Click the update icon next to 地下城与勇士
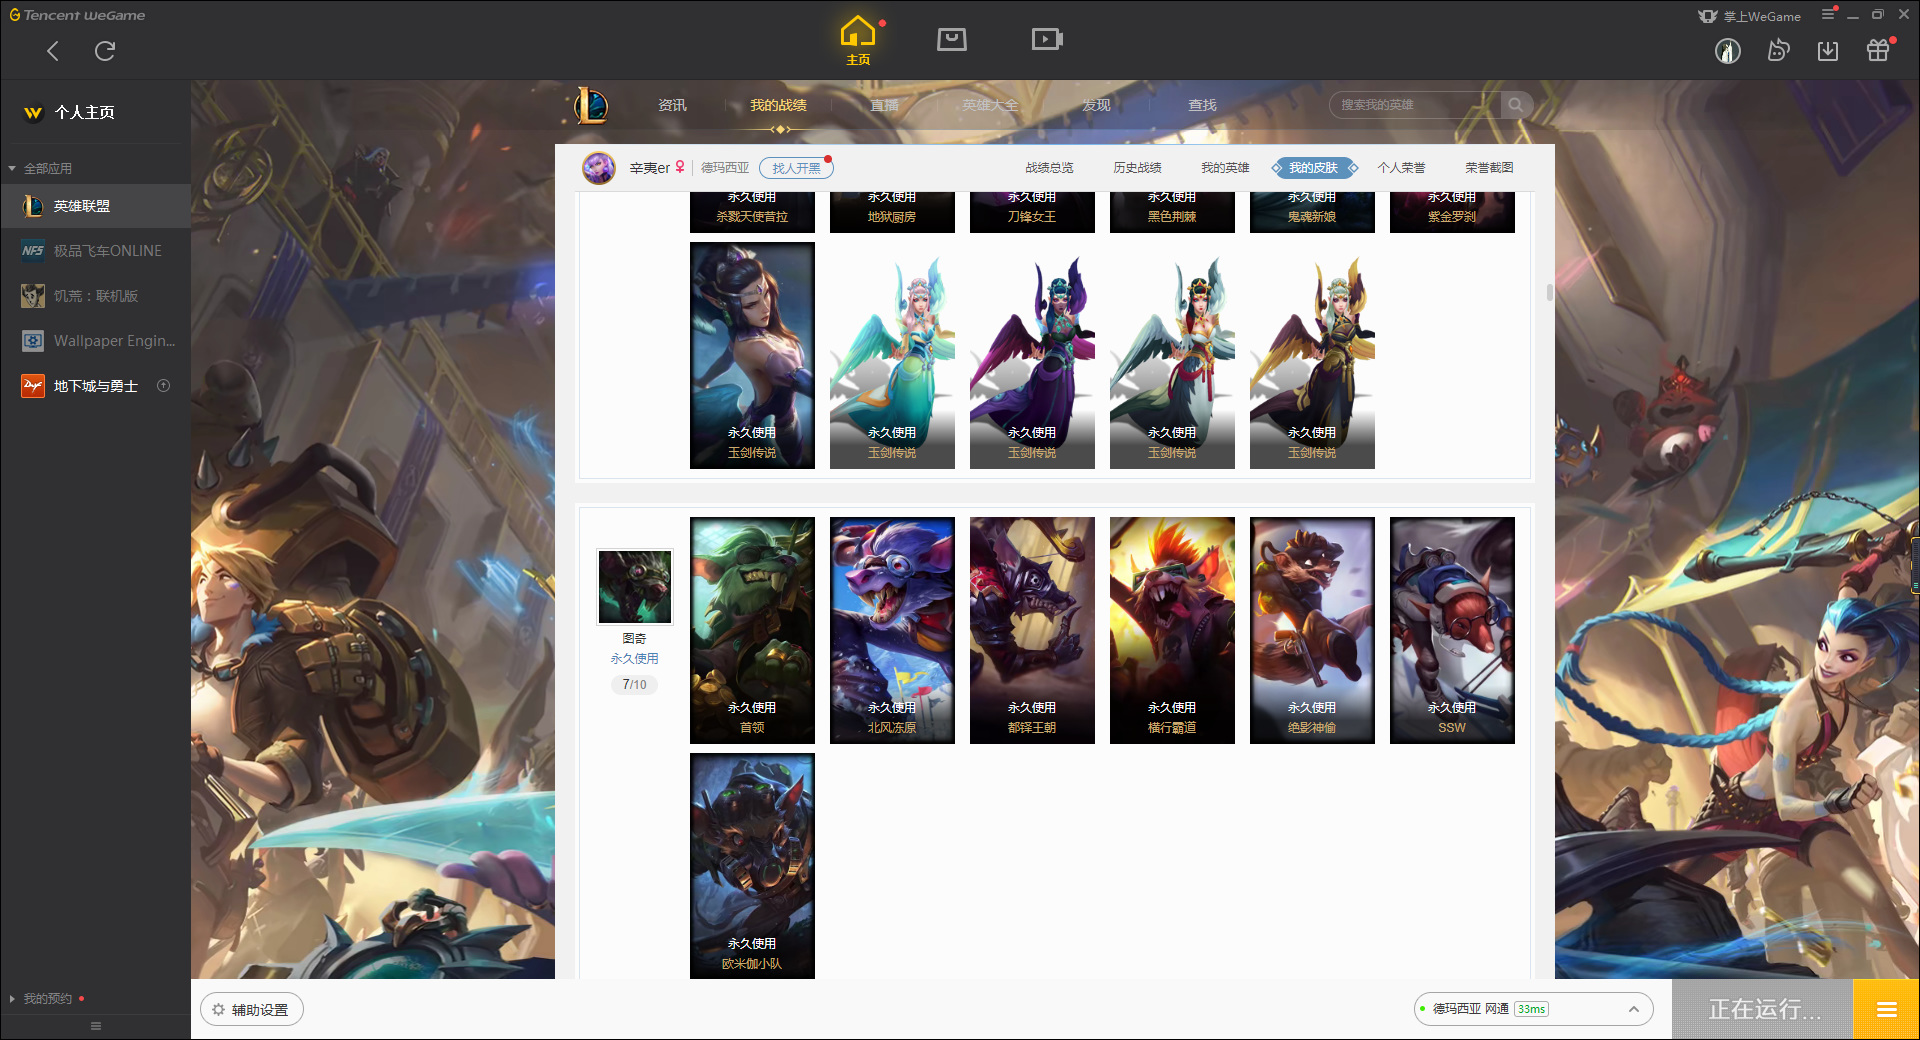Image resolution: width=1920 pixels, height=1040 pixels. pyautogui.click(x=164, y=386)
